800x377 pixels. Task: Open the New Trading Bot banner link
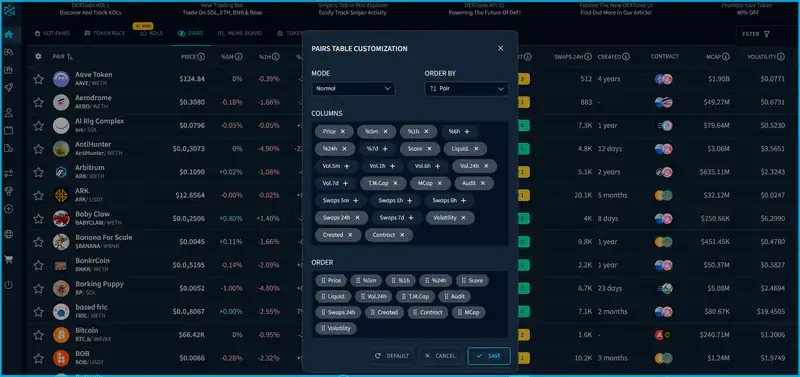click(x=221, y=8)
